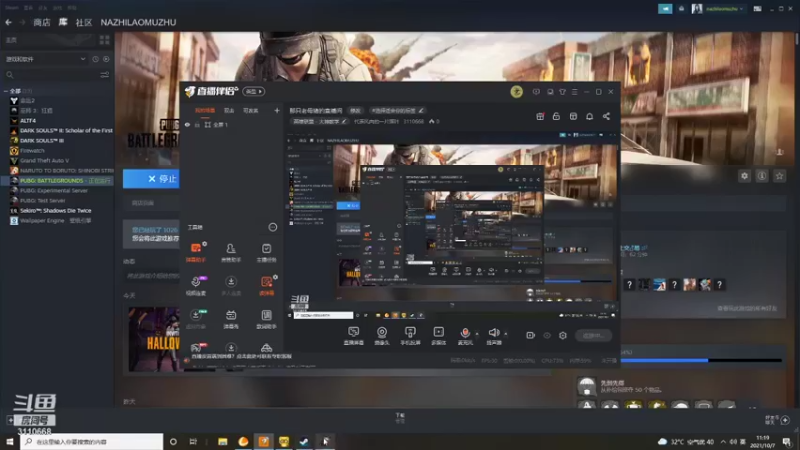Open the Steam 社区 community tab
The height and width of the screenshot is (450, 800).
point(84,22)
